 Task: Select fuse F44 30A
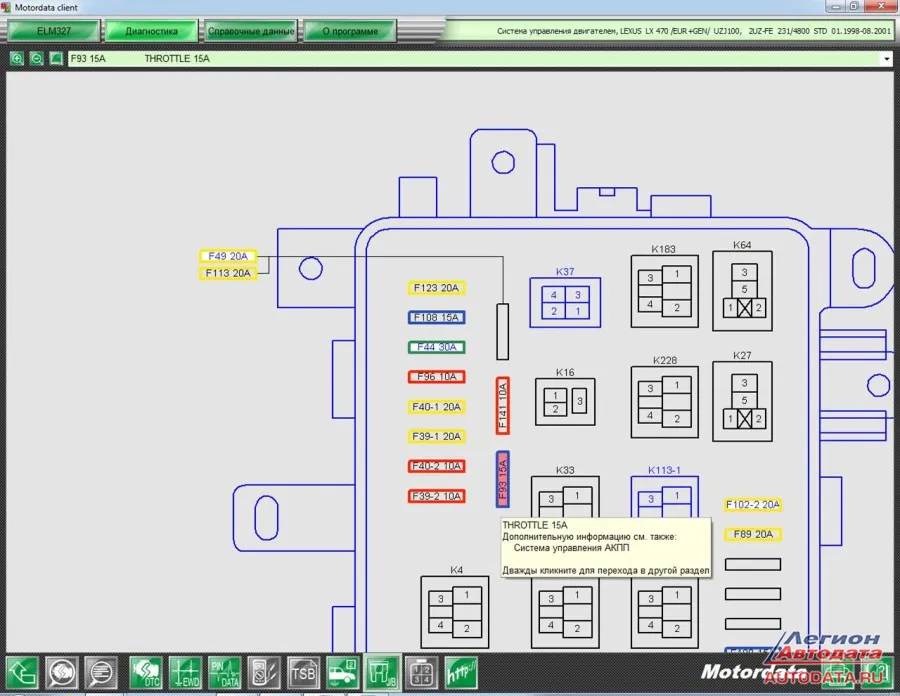tap(436, 347)
